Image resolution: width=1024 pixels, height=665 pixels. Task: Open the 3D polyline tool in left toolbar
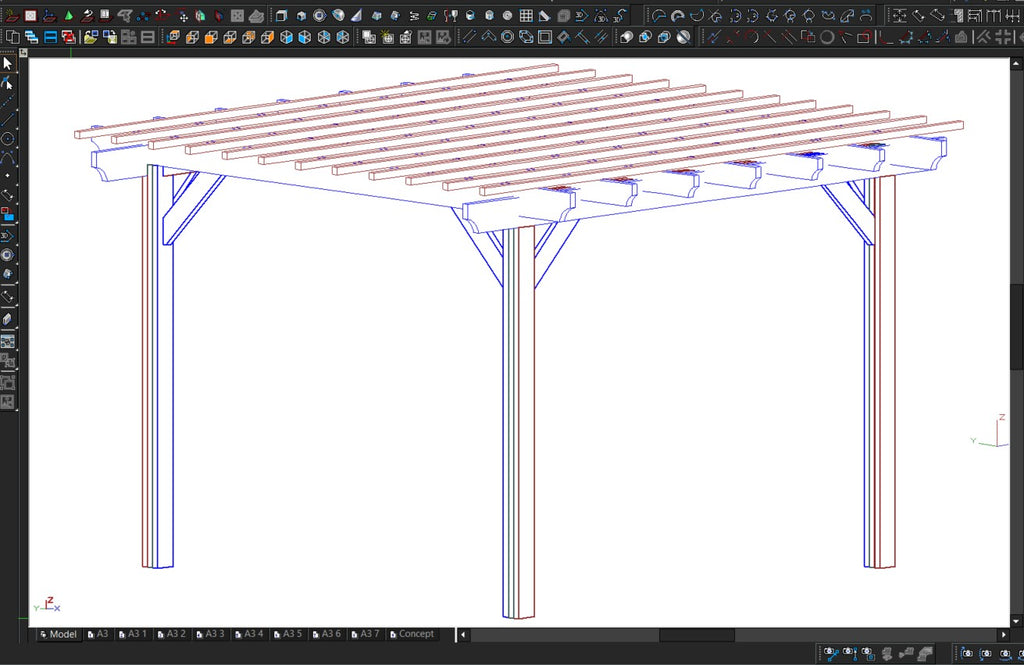[7, 236]
